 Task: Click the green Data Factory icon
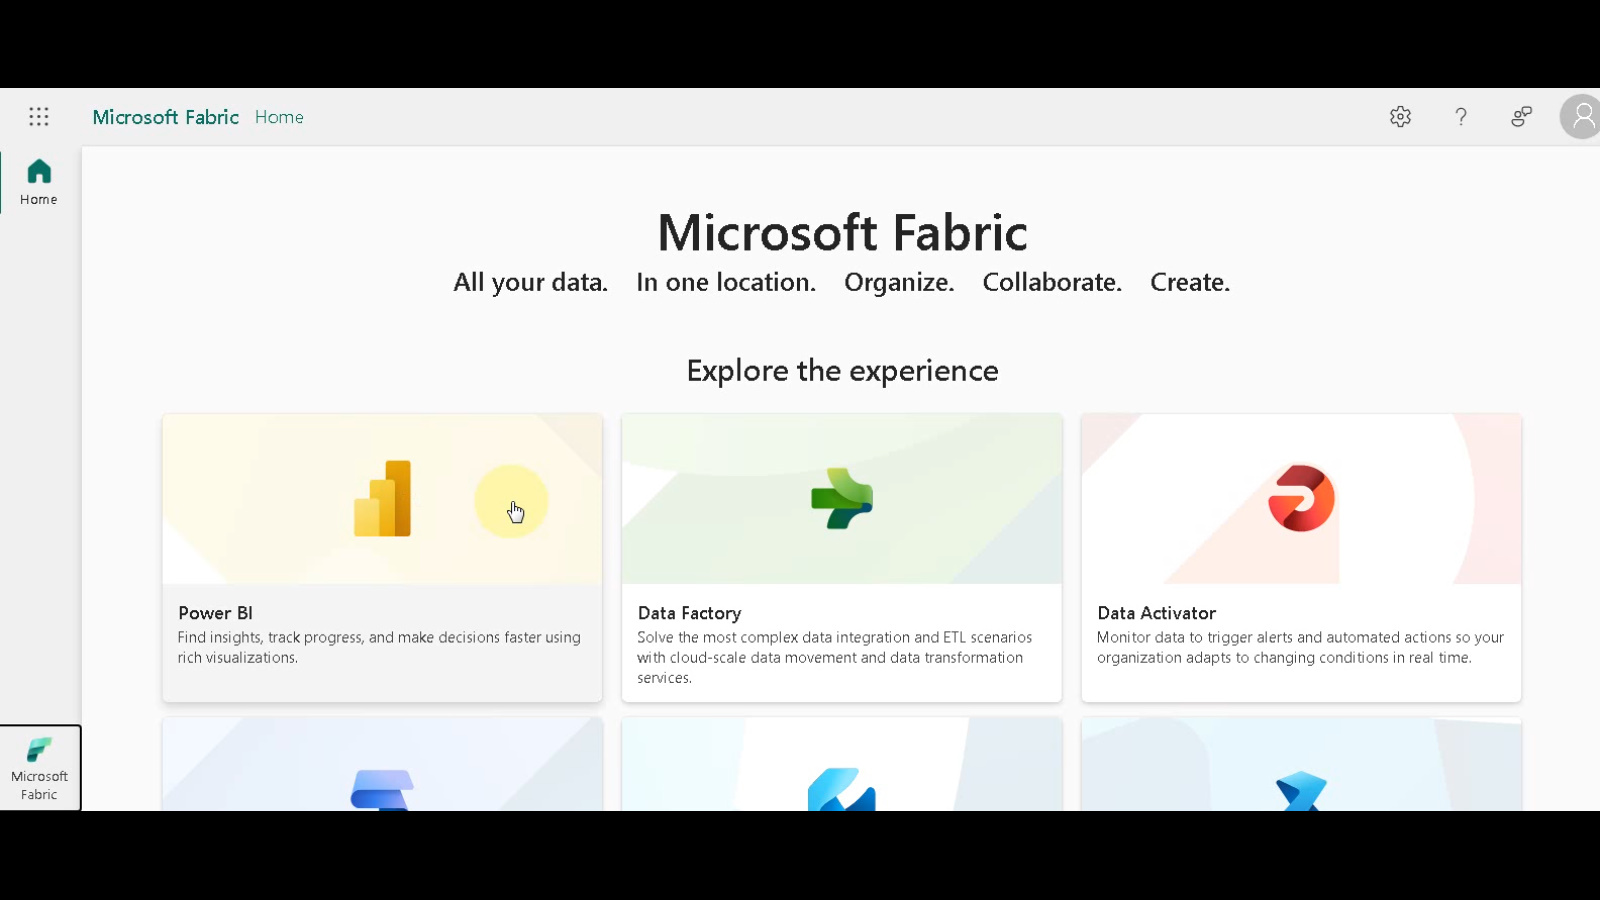click(x=841, y=498)
